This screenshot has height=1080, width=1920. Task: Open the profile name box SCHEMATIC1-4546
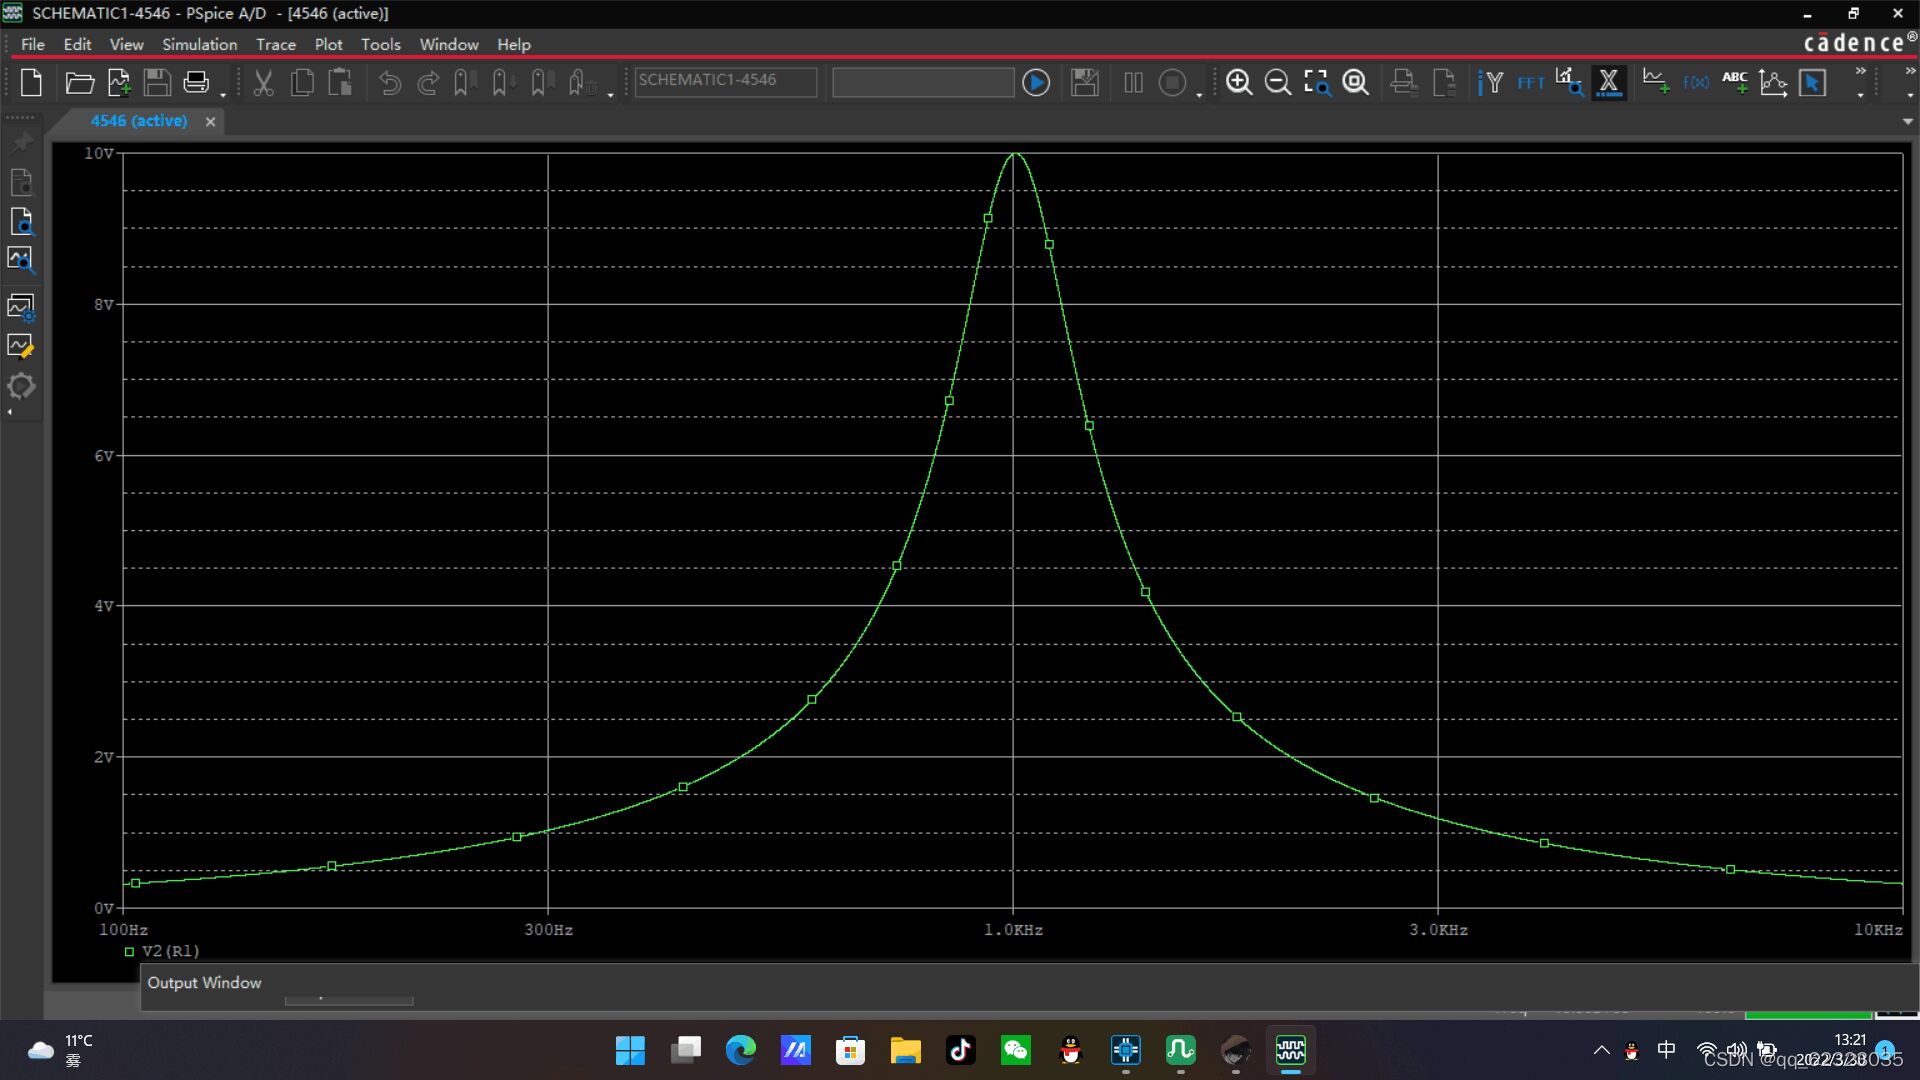pos(725,81)
